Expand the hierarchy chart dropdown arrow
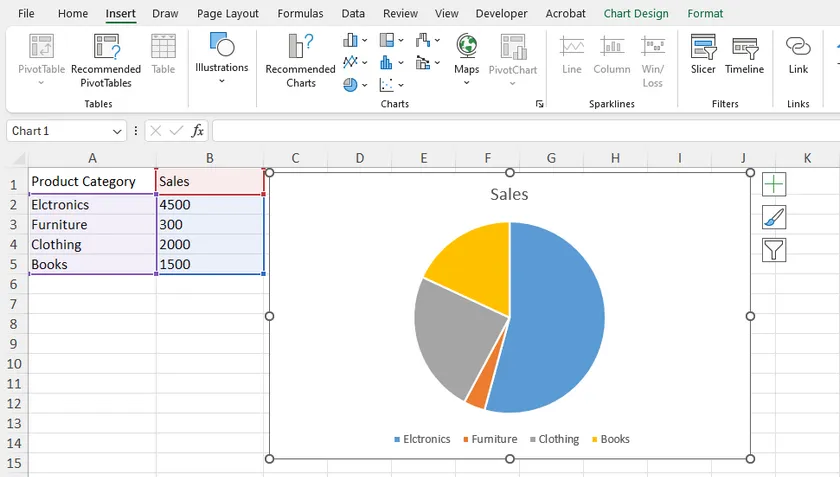The width and height of the screenshot is (840, 477). 401,40
